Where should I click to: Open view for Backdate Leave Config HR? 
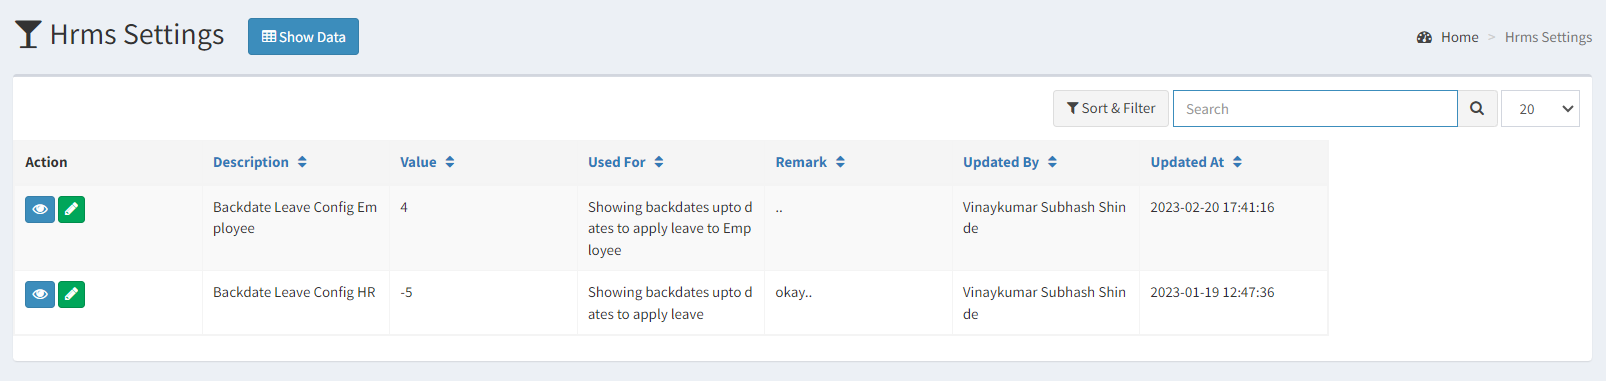point(40,294)
